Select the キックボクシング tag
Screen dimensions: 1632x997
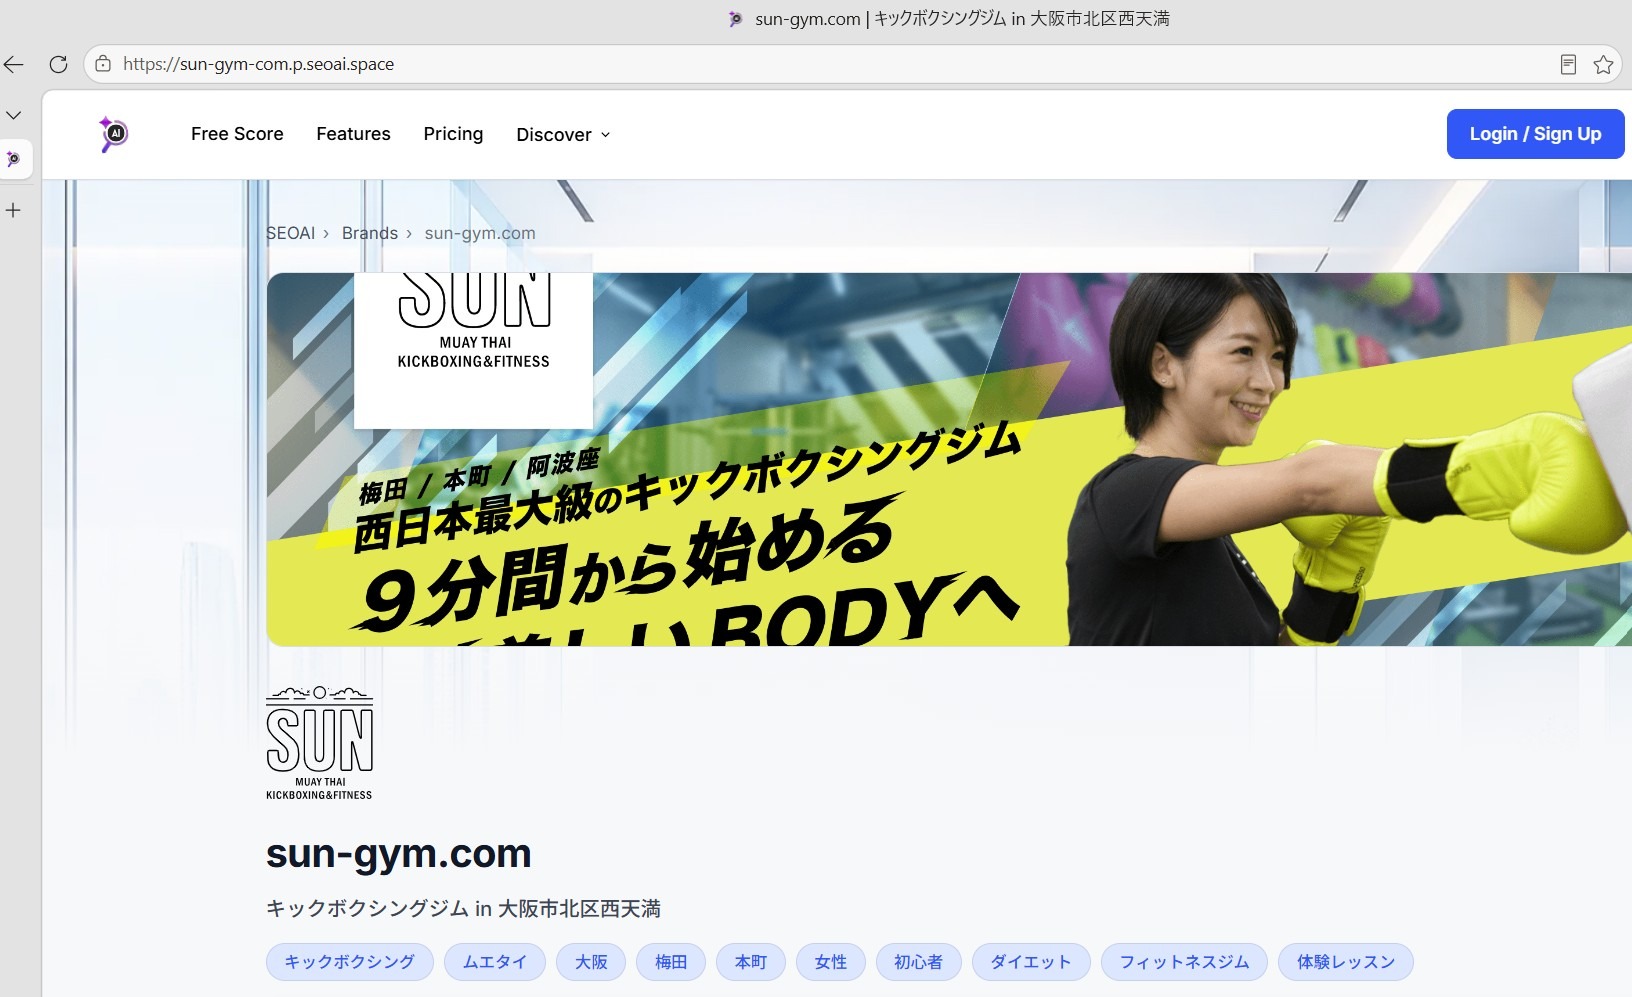click(x=349, y=962)
